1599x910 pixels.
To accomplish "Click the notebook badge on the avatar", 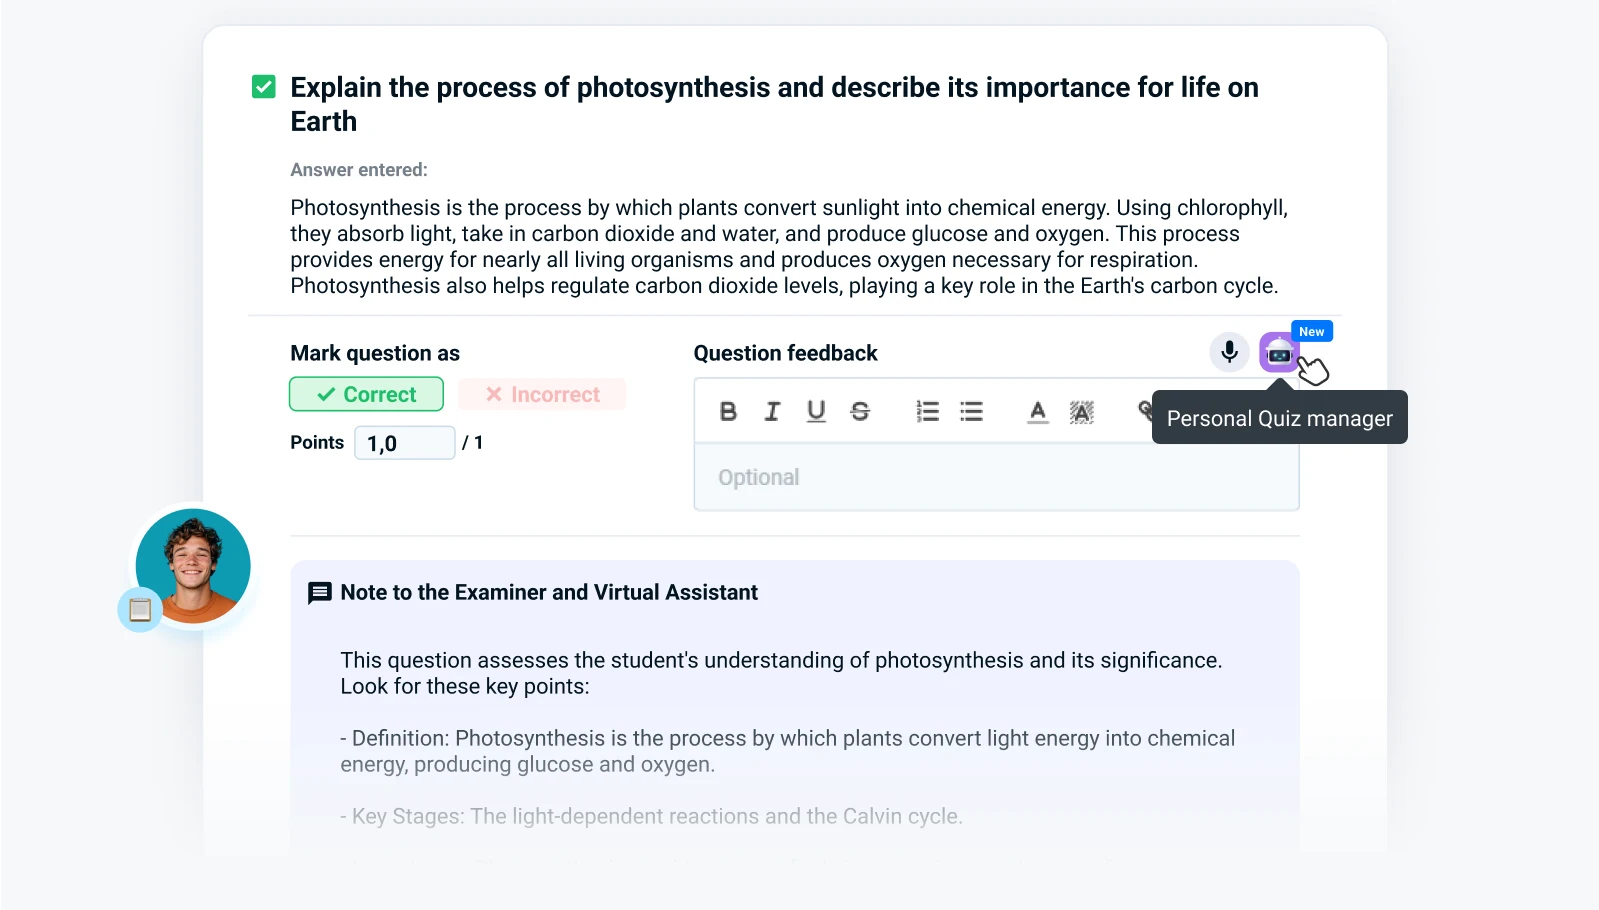I will (x=140, y=609).
